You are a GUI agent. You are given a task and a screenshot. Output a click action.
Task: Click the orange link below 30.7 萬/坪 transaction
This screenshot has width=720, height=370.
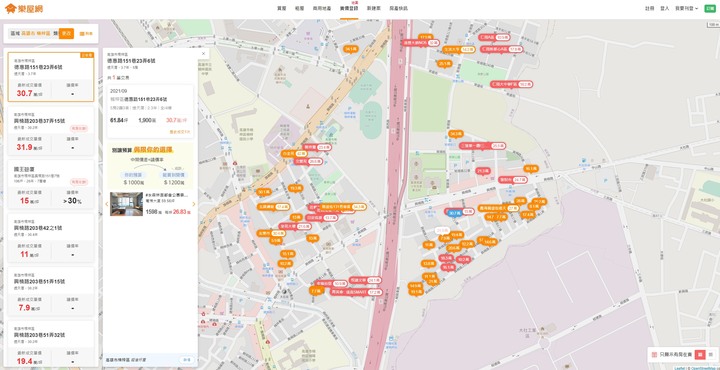tap(180, 132)
